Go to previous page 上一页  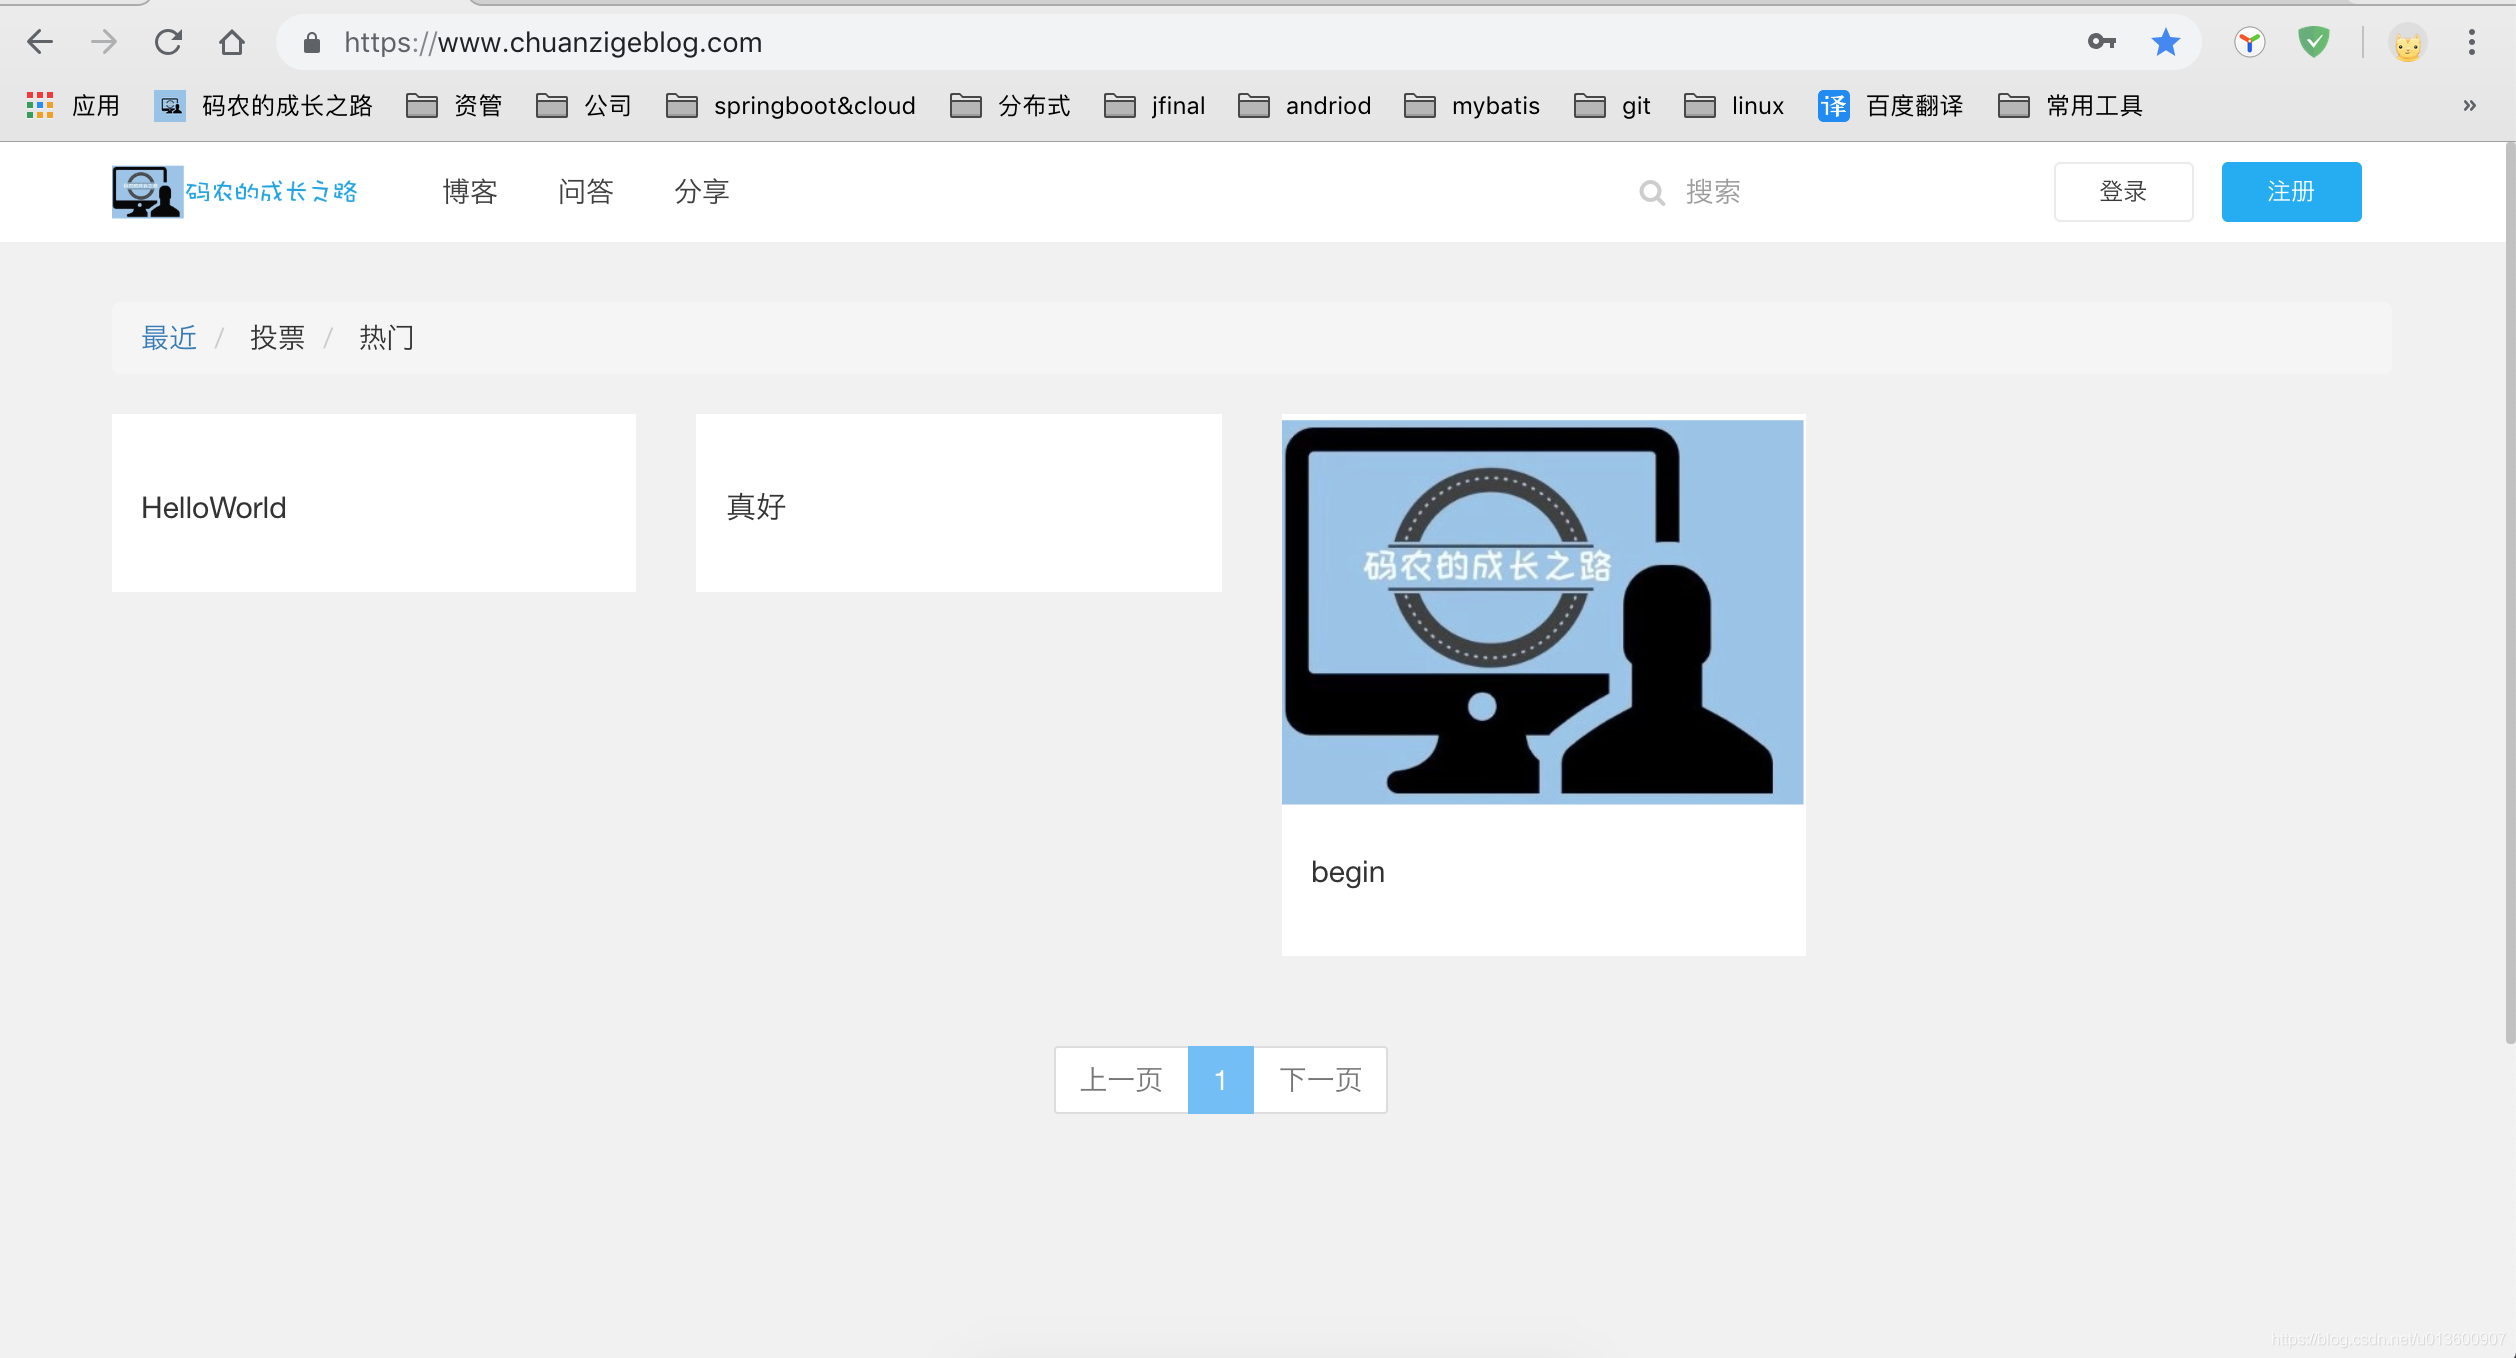pyautogui.click(x=1121, y=1080)
